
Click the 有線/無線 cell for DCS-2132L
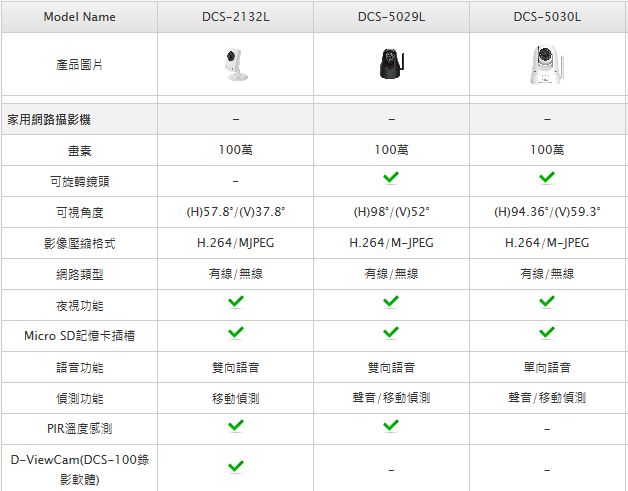point(236,274)
